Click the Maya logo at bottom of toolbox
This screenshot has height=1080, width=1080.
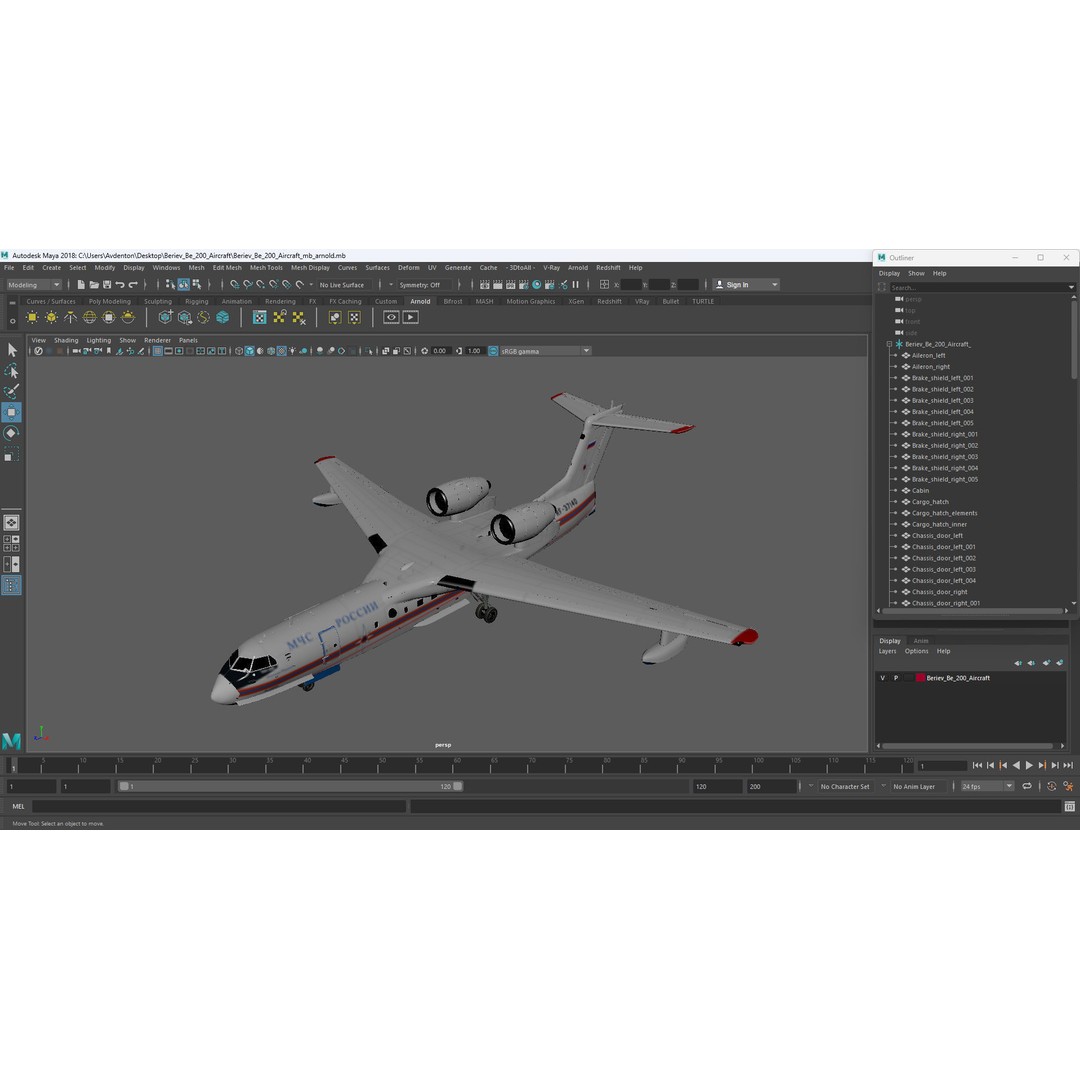11,741
